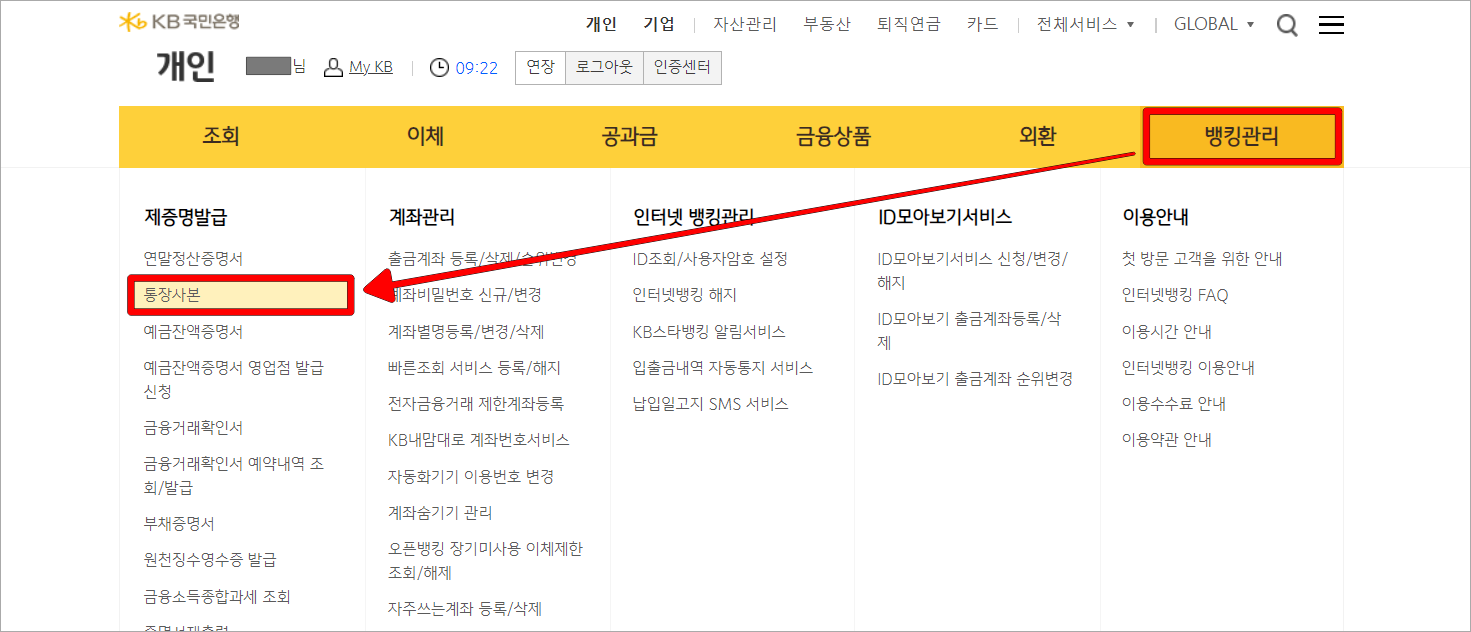Click 입출금내역 자동통지 서비스 link
This screenshot has height=632, width=1471.
pyautogui.click(x=723, y=367)
